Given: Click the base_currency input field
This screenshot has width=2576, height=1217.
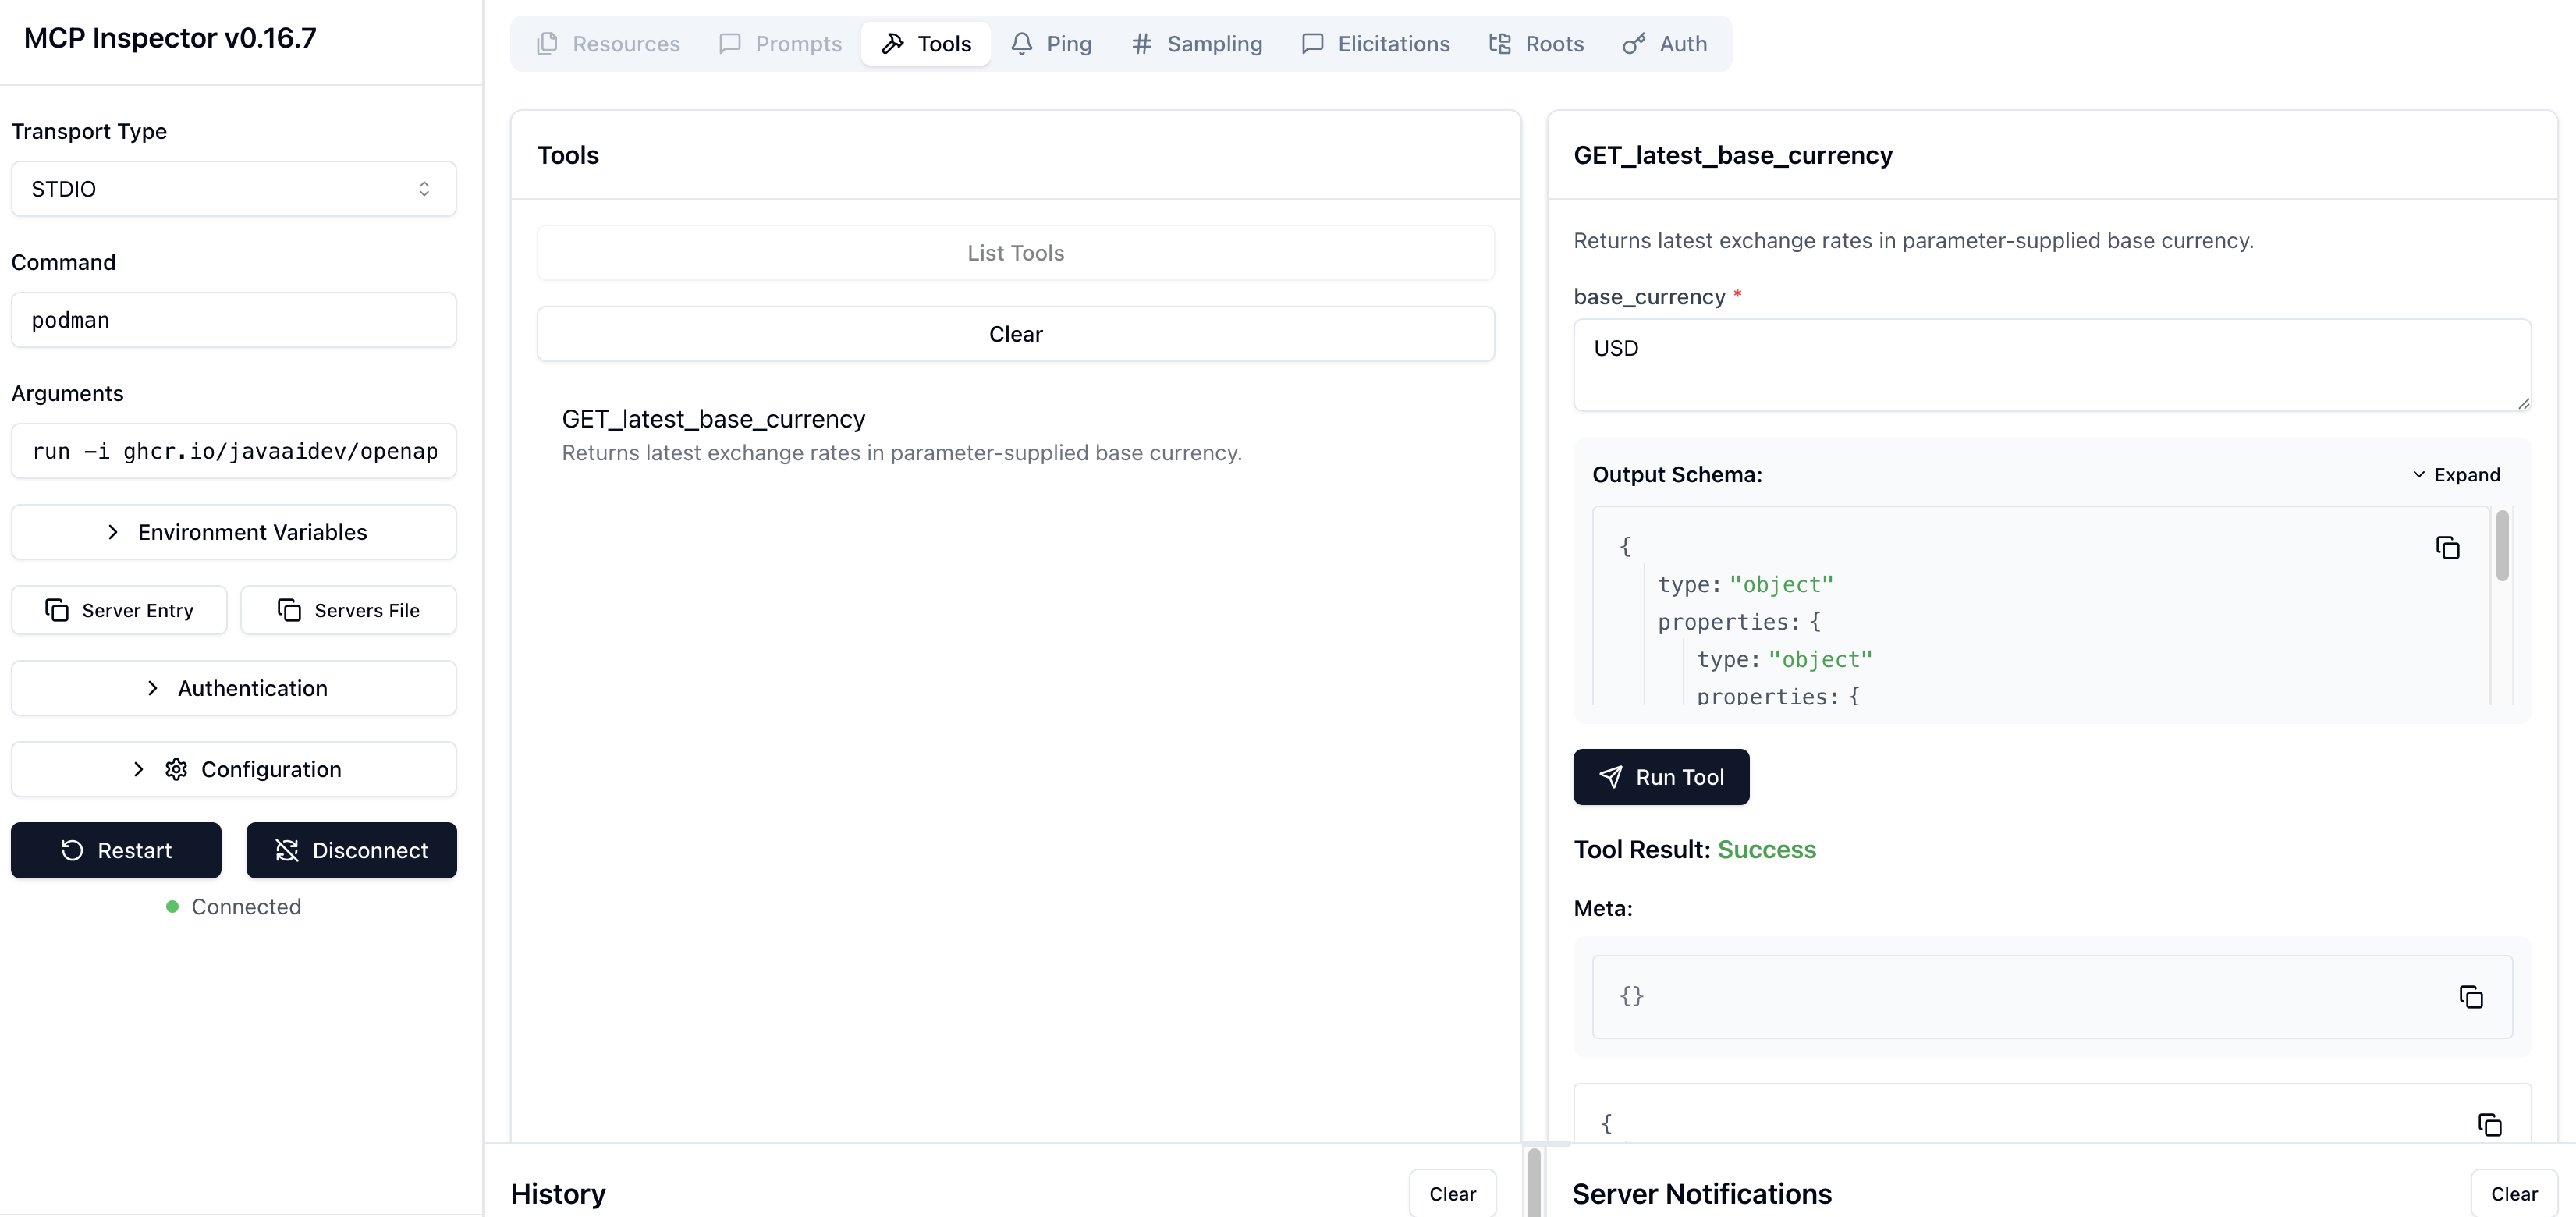Looking at the screenshot, I should click(x=2051, y=365).
